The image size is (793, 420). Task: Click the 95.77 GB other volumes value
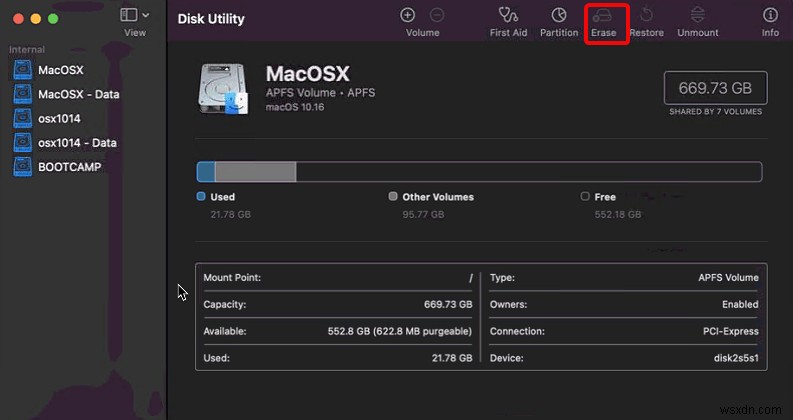(423, 215)
